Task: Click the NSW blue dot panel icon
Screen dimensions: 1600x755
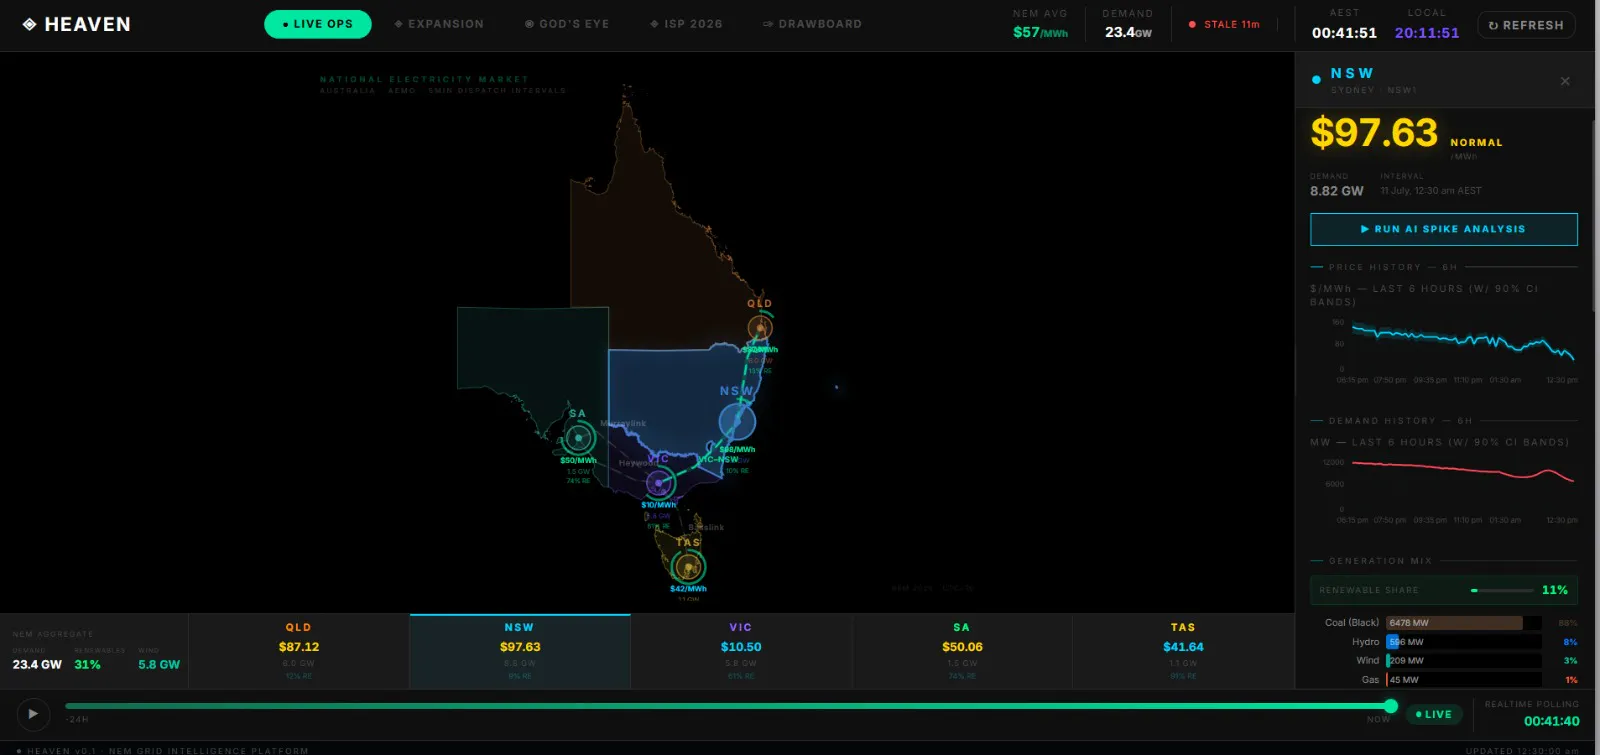Action: point(1316,79)
